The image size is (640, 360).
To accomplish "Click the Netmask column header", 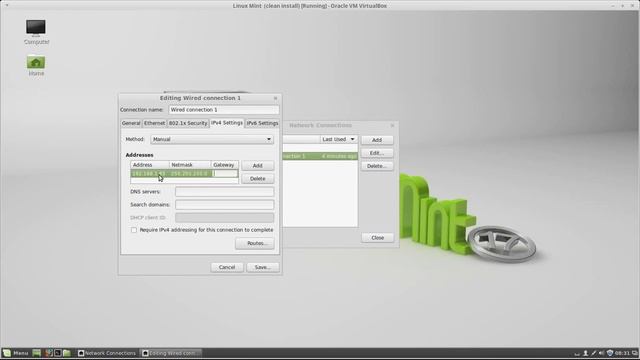I will coord(190,165).
